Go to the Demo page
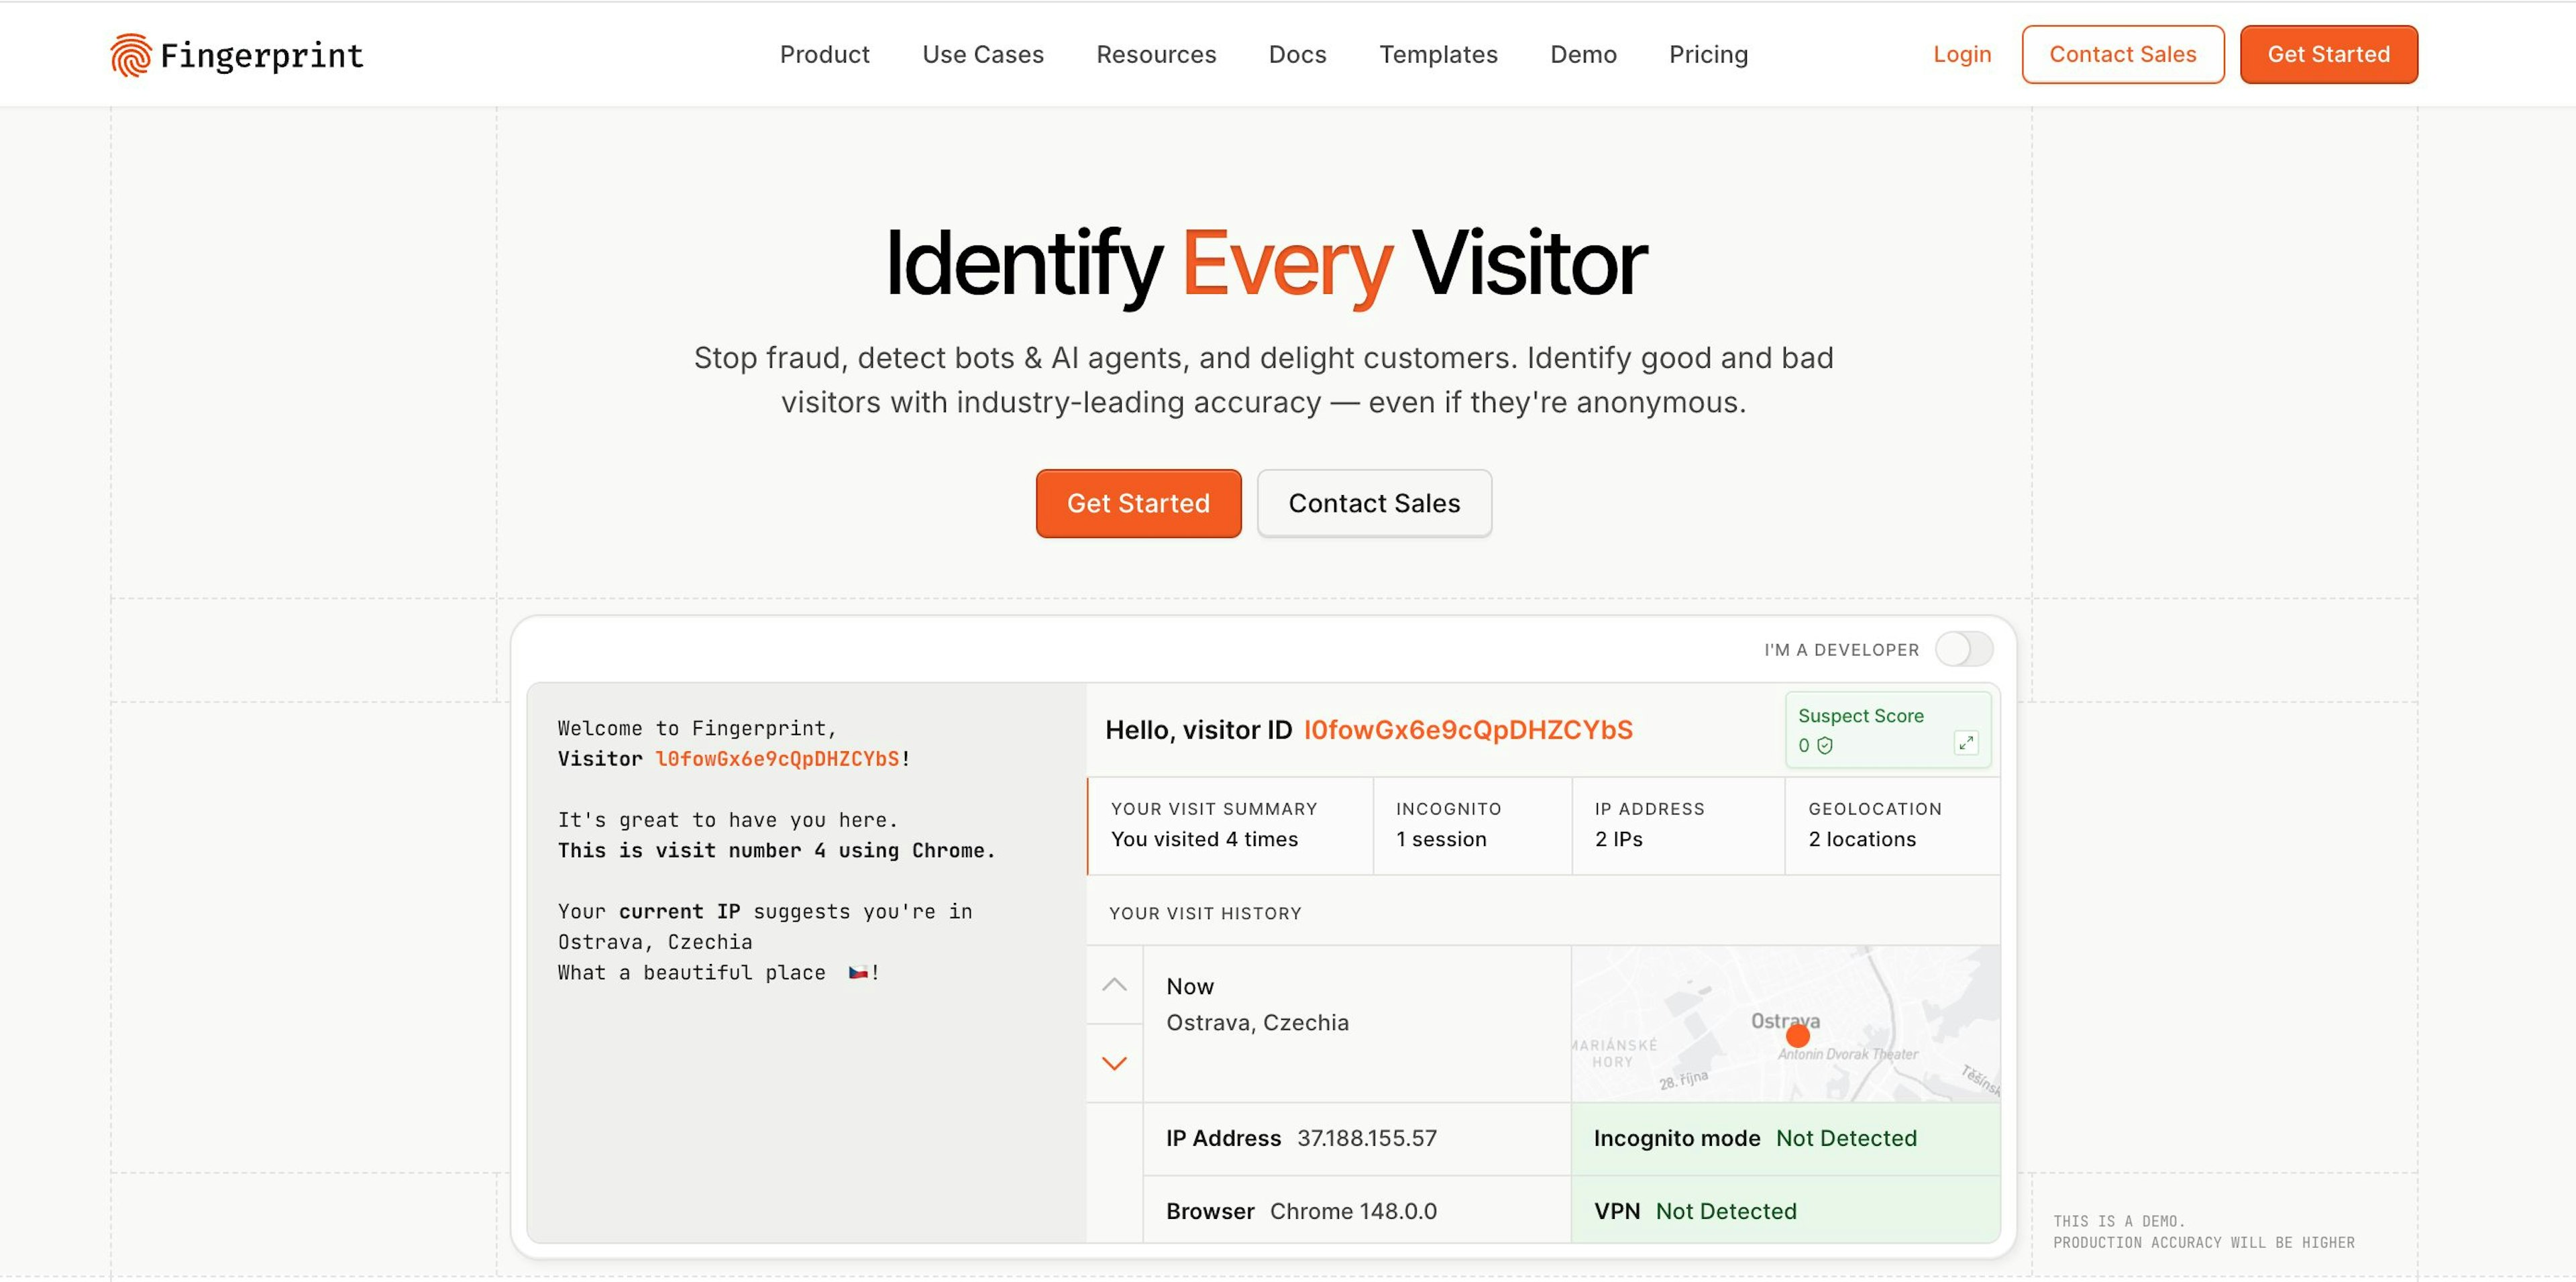 [1583, 54]
